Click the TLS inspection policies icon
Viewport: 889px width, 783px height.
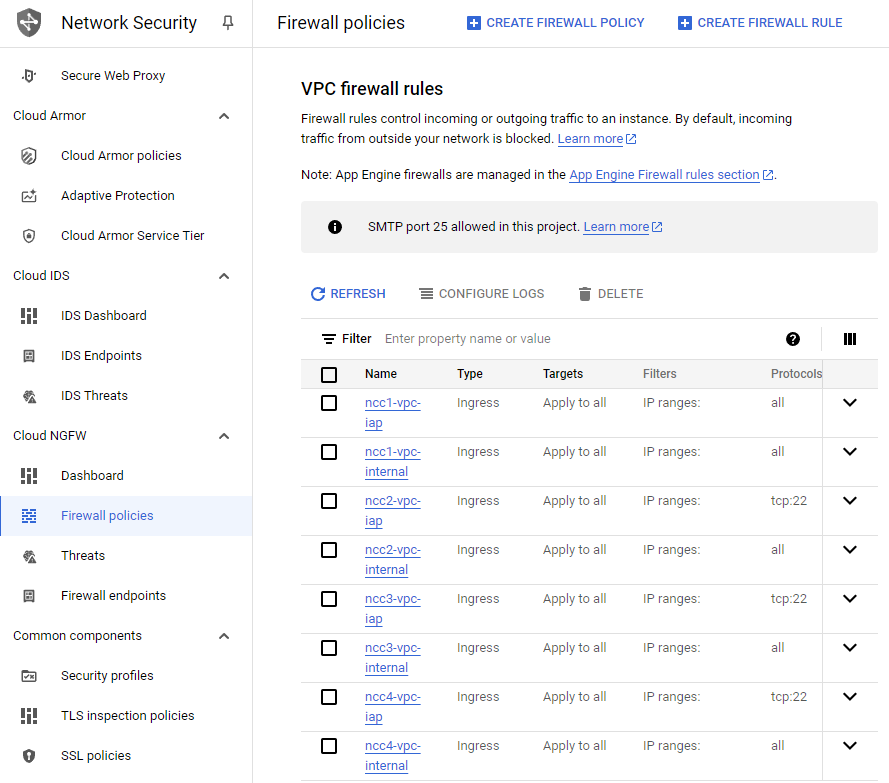29,716
